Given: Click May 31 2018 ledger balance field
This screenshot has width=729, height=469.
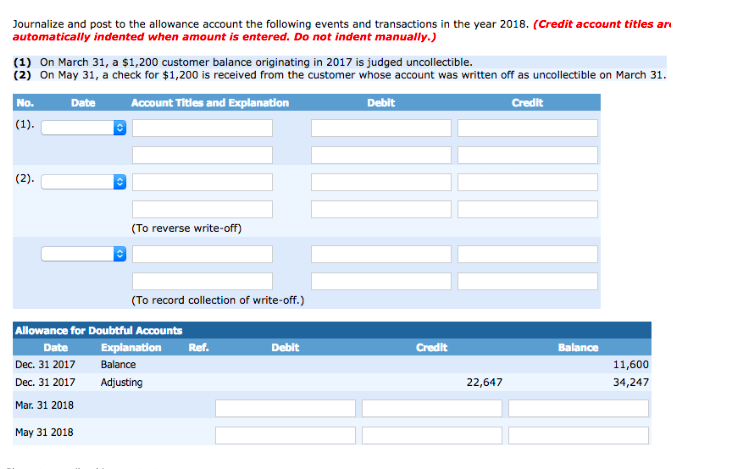Looking at the screenshot, I should point(578,436).
